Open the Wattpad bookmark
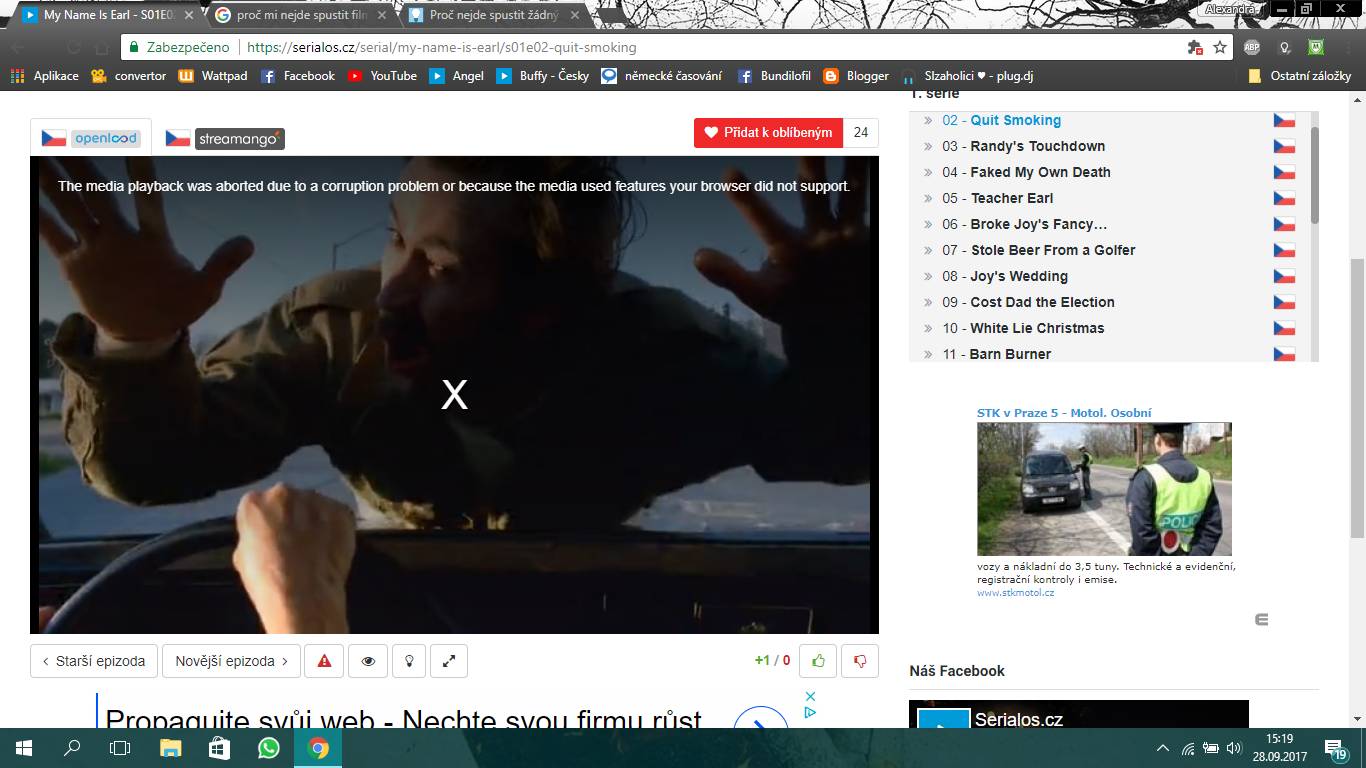 213,75
